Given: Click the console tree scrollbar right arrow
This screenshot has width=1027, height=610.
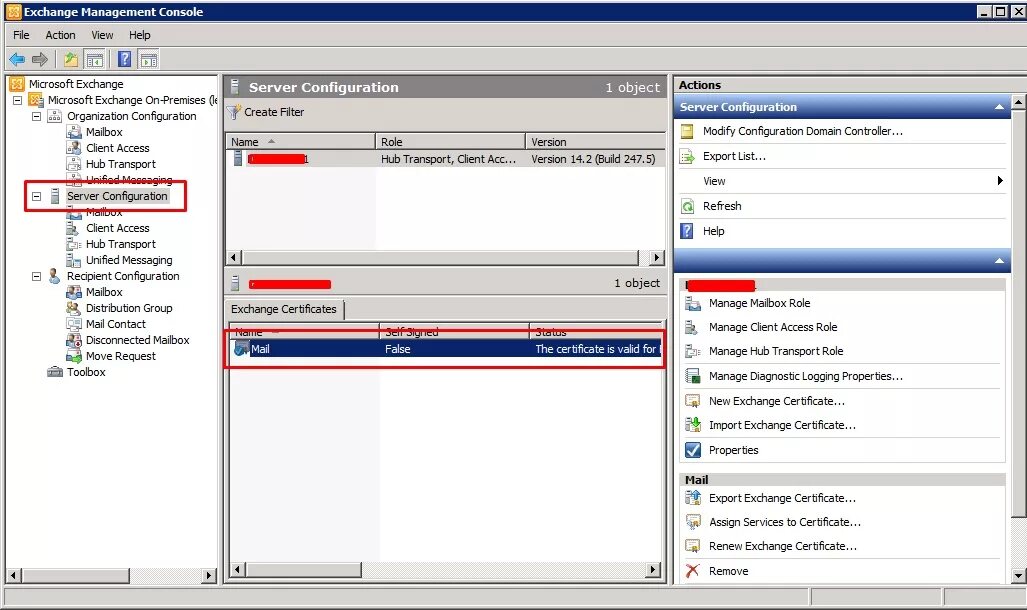Looking at the screenshot, I should [209, 576].
